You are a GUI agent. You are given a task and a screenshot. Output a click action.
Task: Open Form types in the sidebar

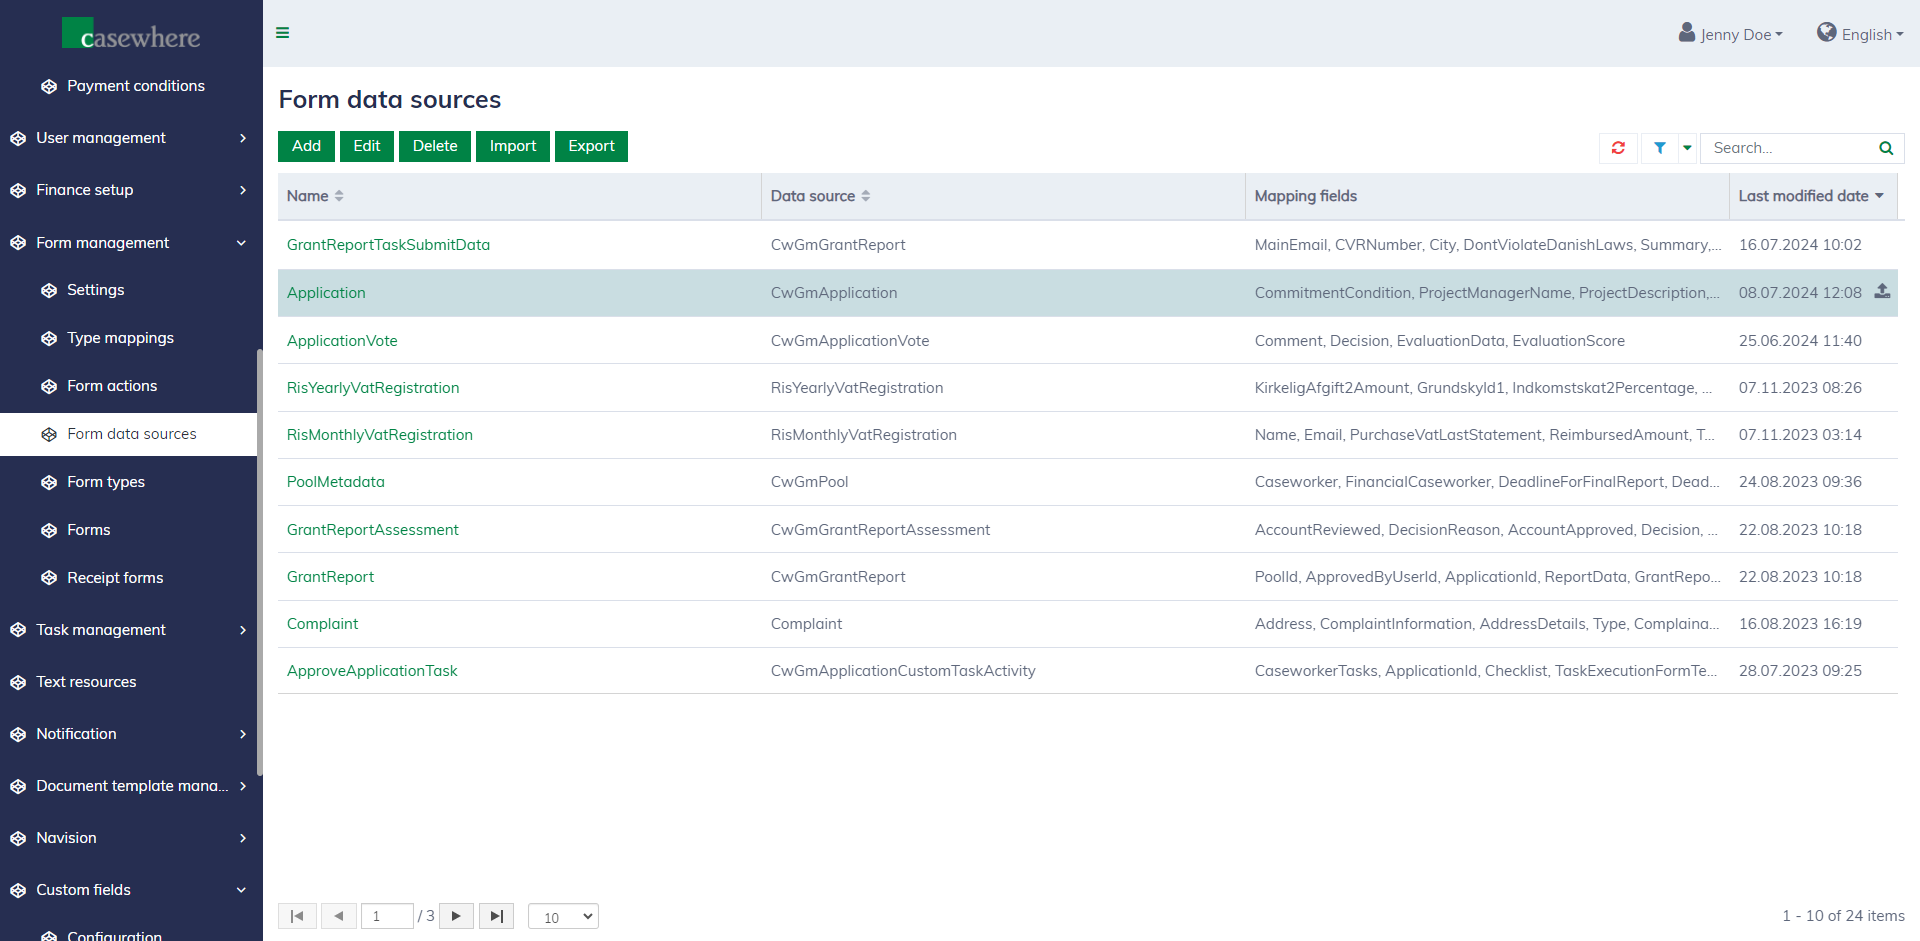click(106, 482)
